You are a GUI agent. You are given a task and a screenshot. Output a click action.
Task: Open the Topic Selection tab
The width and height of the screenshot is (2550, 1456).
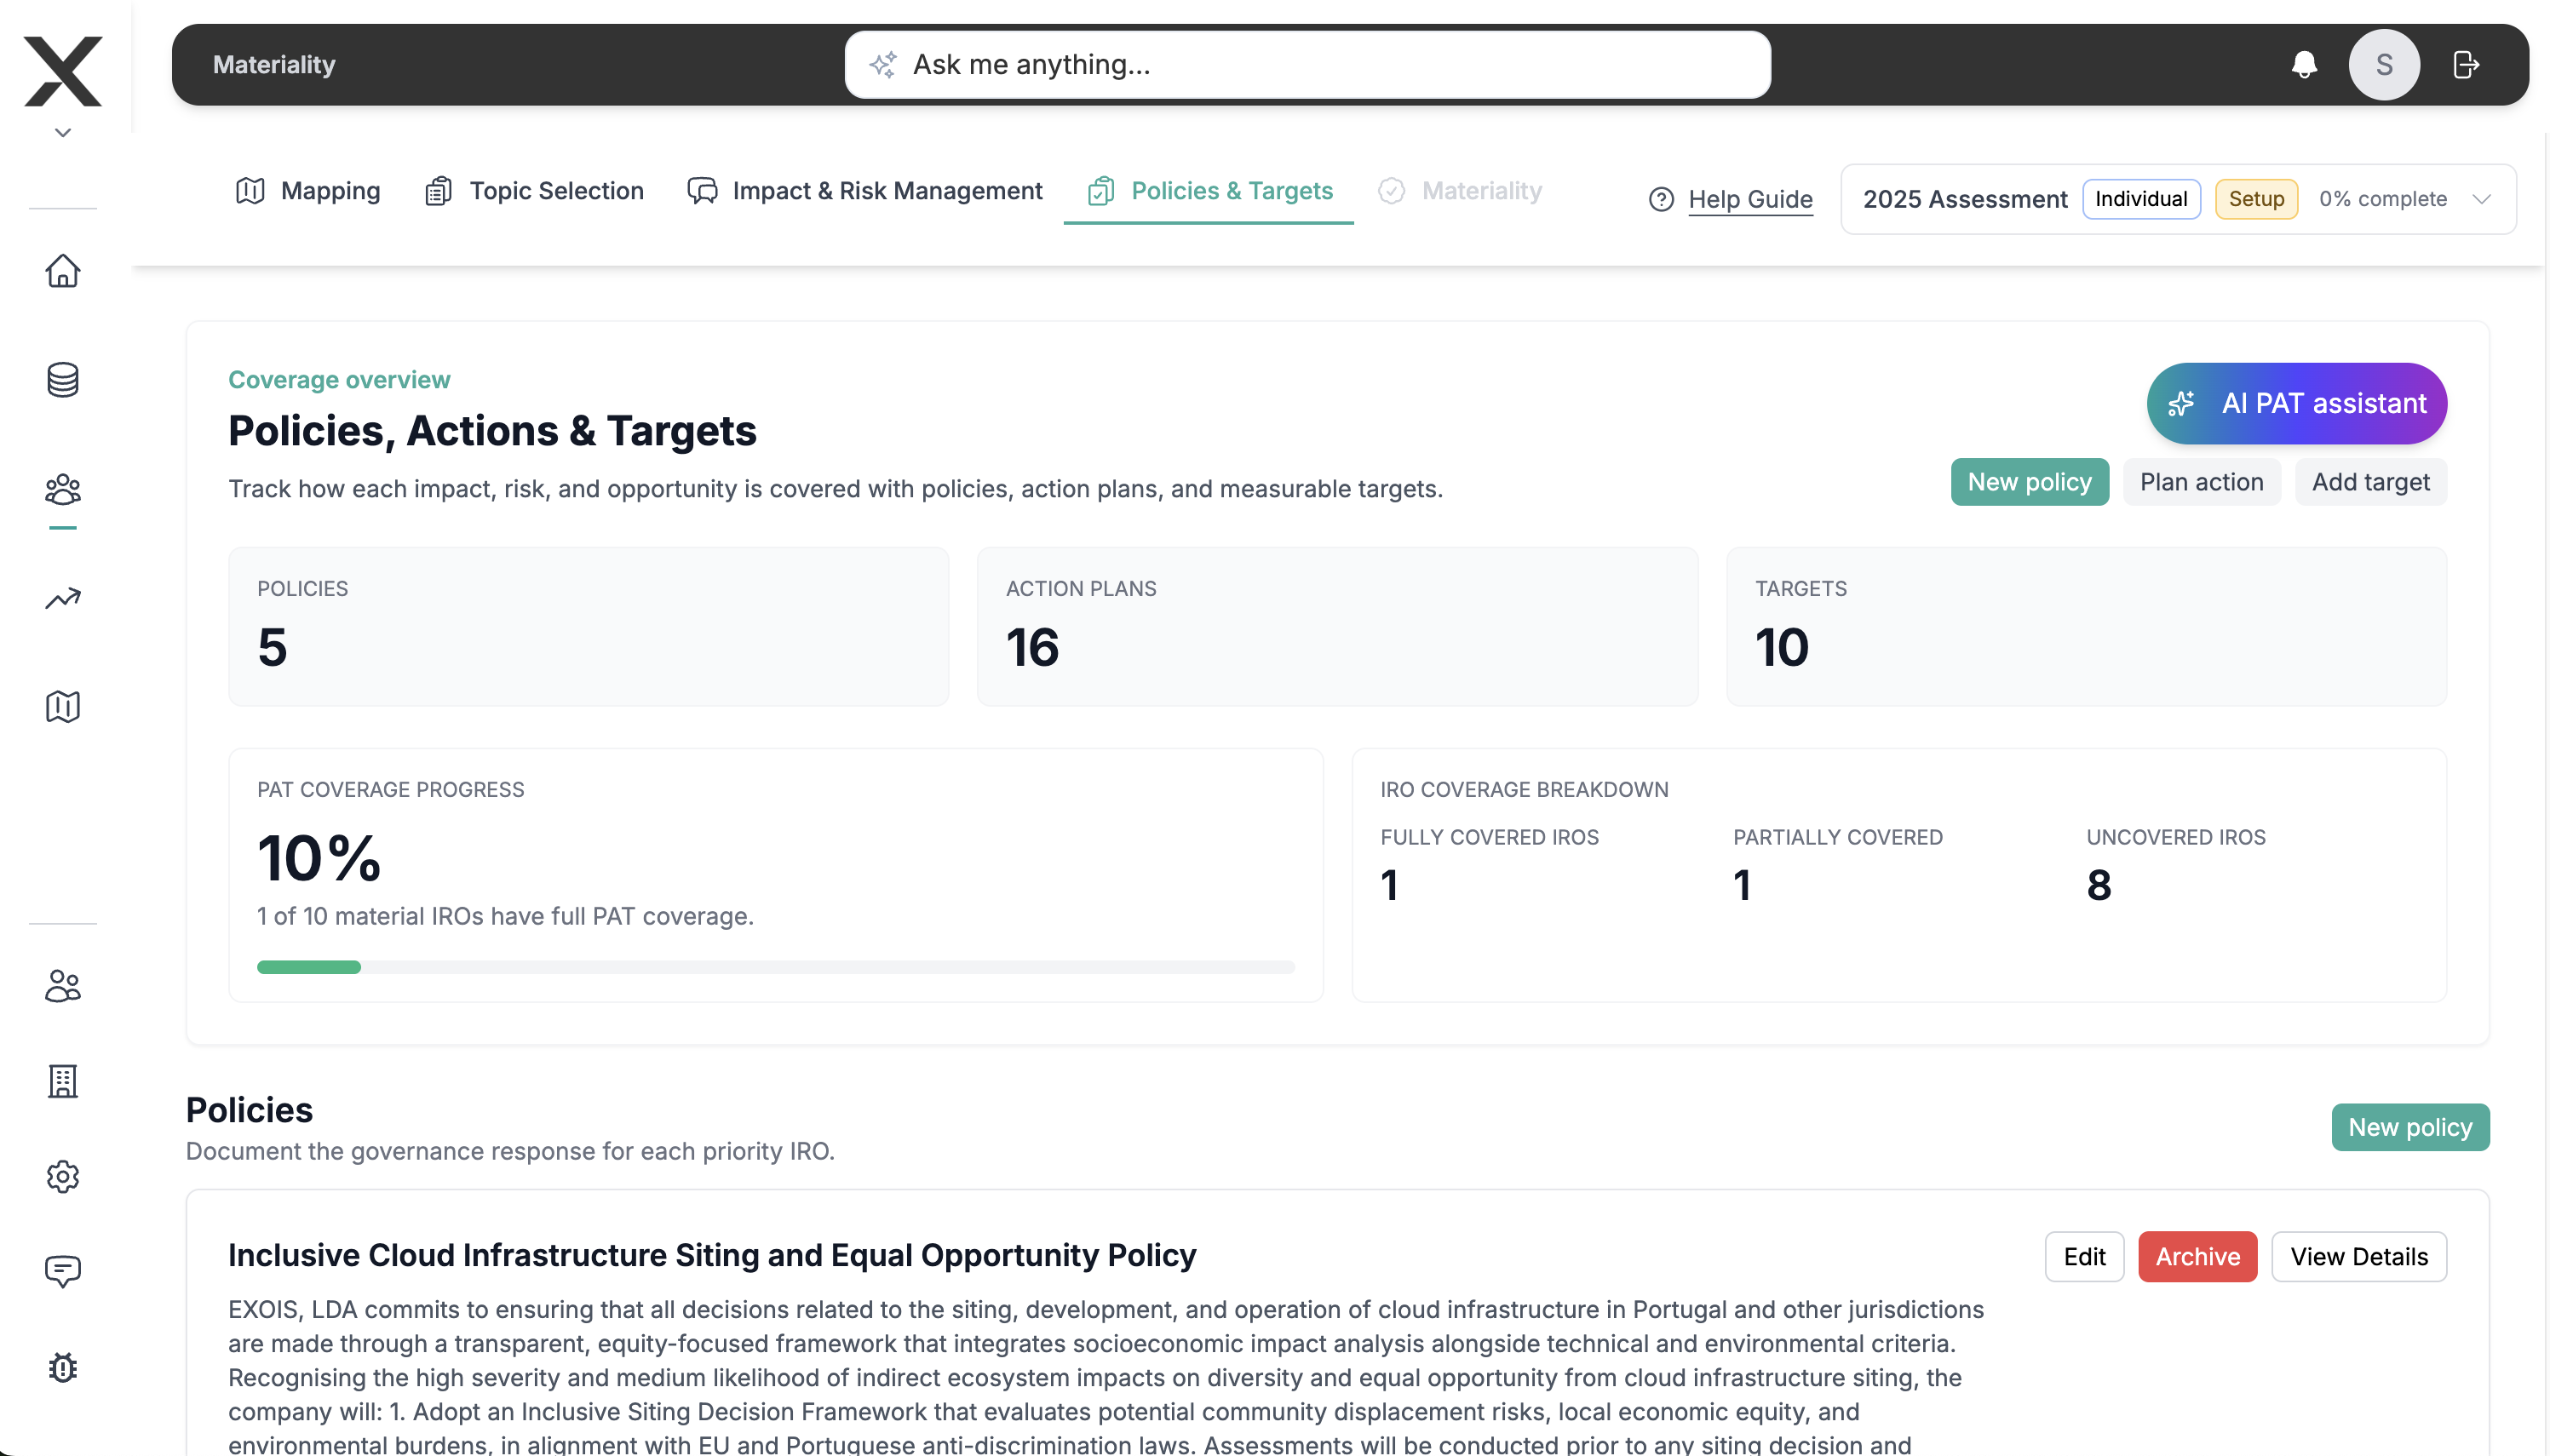coord(534,191)
